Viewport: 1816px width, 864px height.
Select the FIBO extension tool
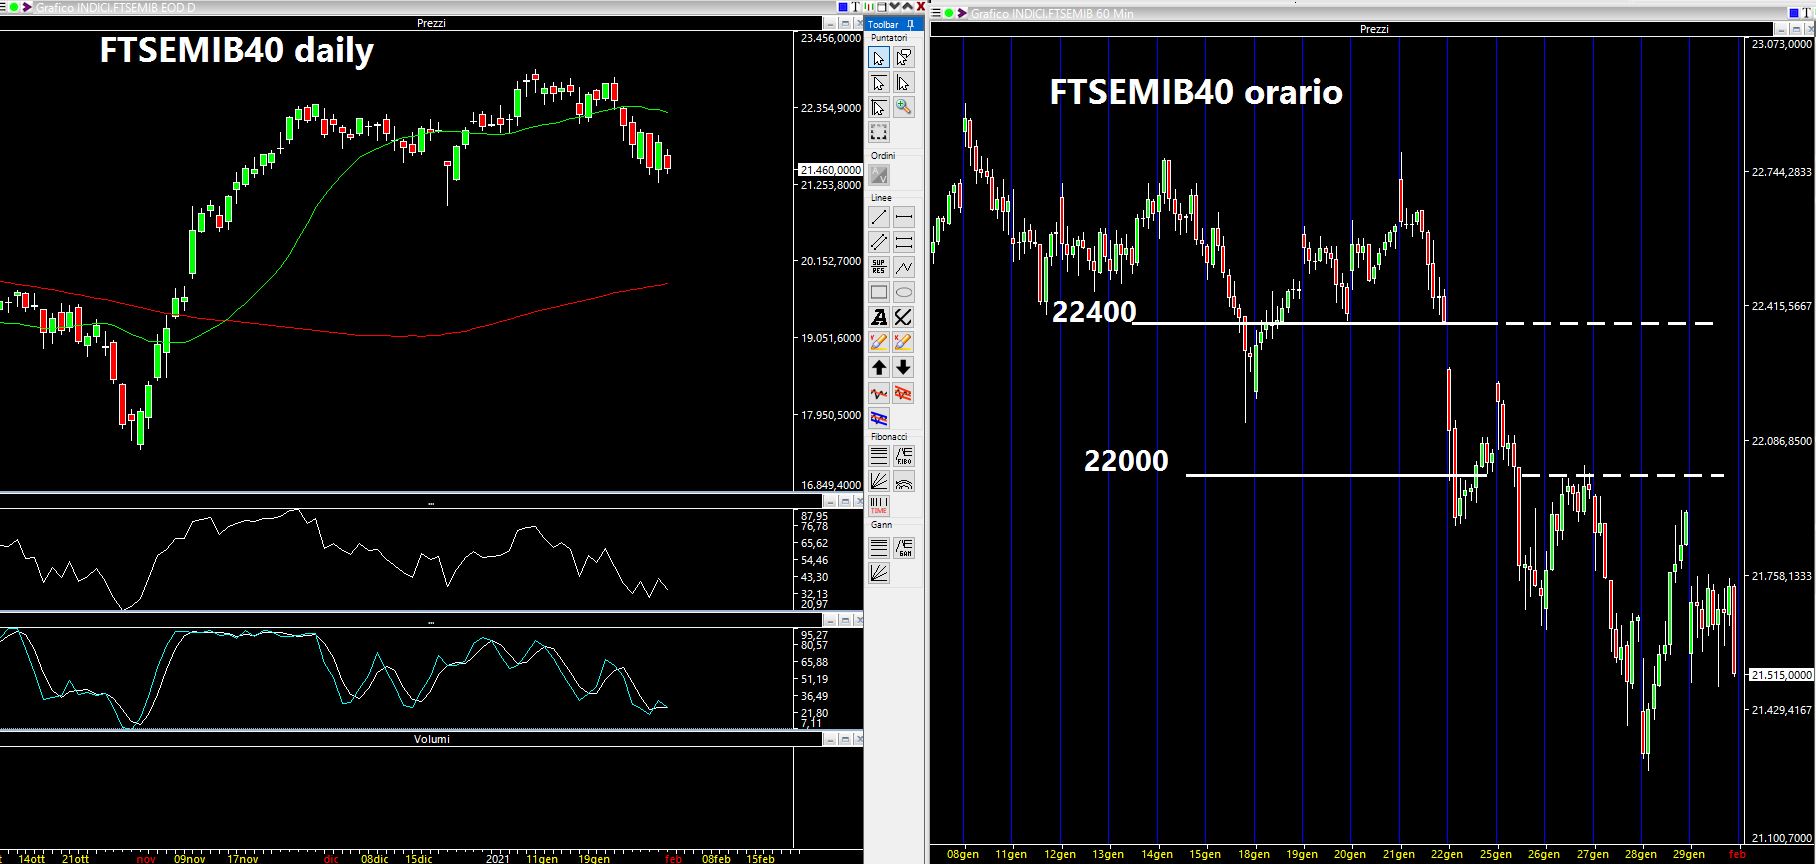click(x=903, y=456)
